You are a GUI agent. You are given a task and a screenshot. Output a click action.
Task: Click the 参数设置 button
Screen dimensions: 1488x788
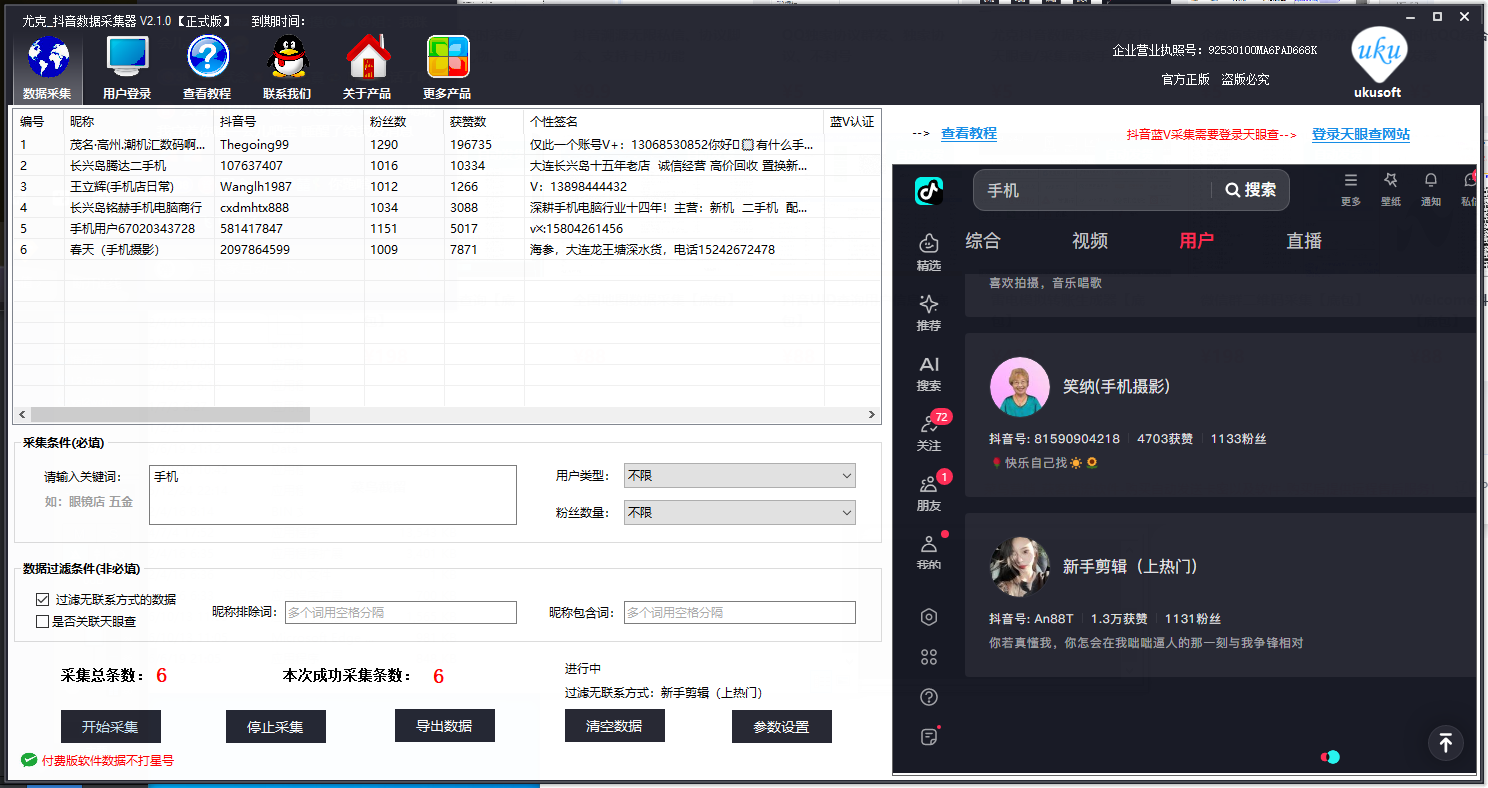[x=782, y=727]
